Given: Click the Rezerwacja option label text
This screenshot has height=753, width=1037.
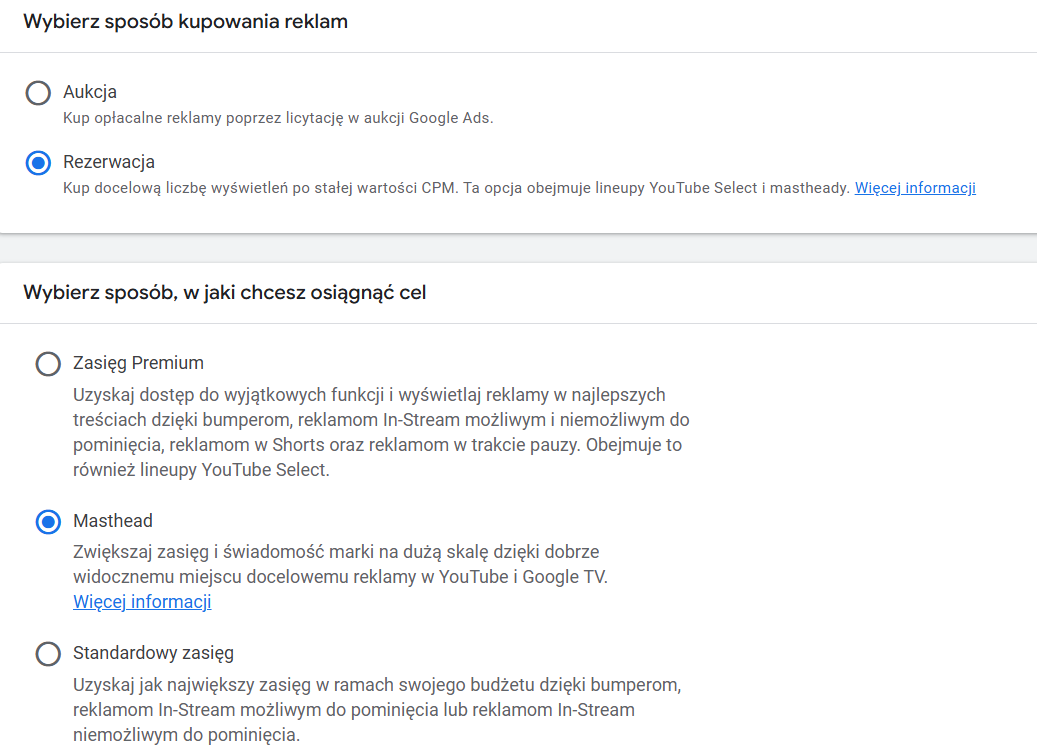Looking at the screenshot, I should click(109, 162).
